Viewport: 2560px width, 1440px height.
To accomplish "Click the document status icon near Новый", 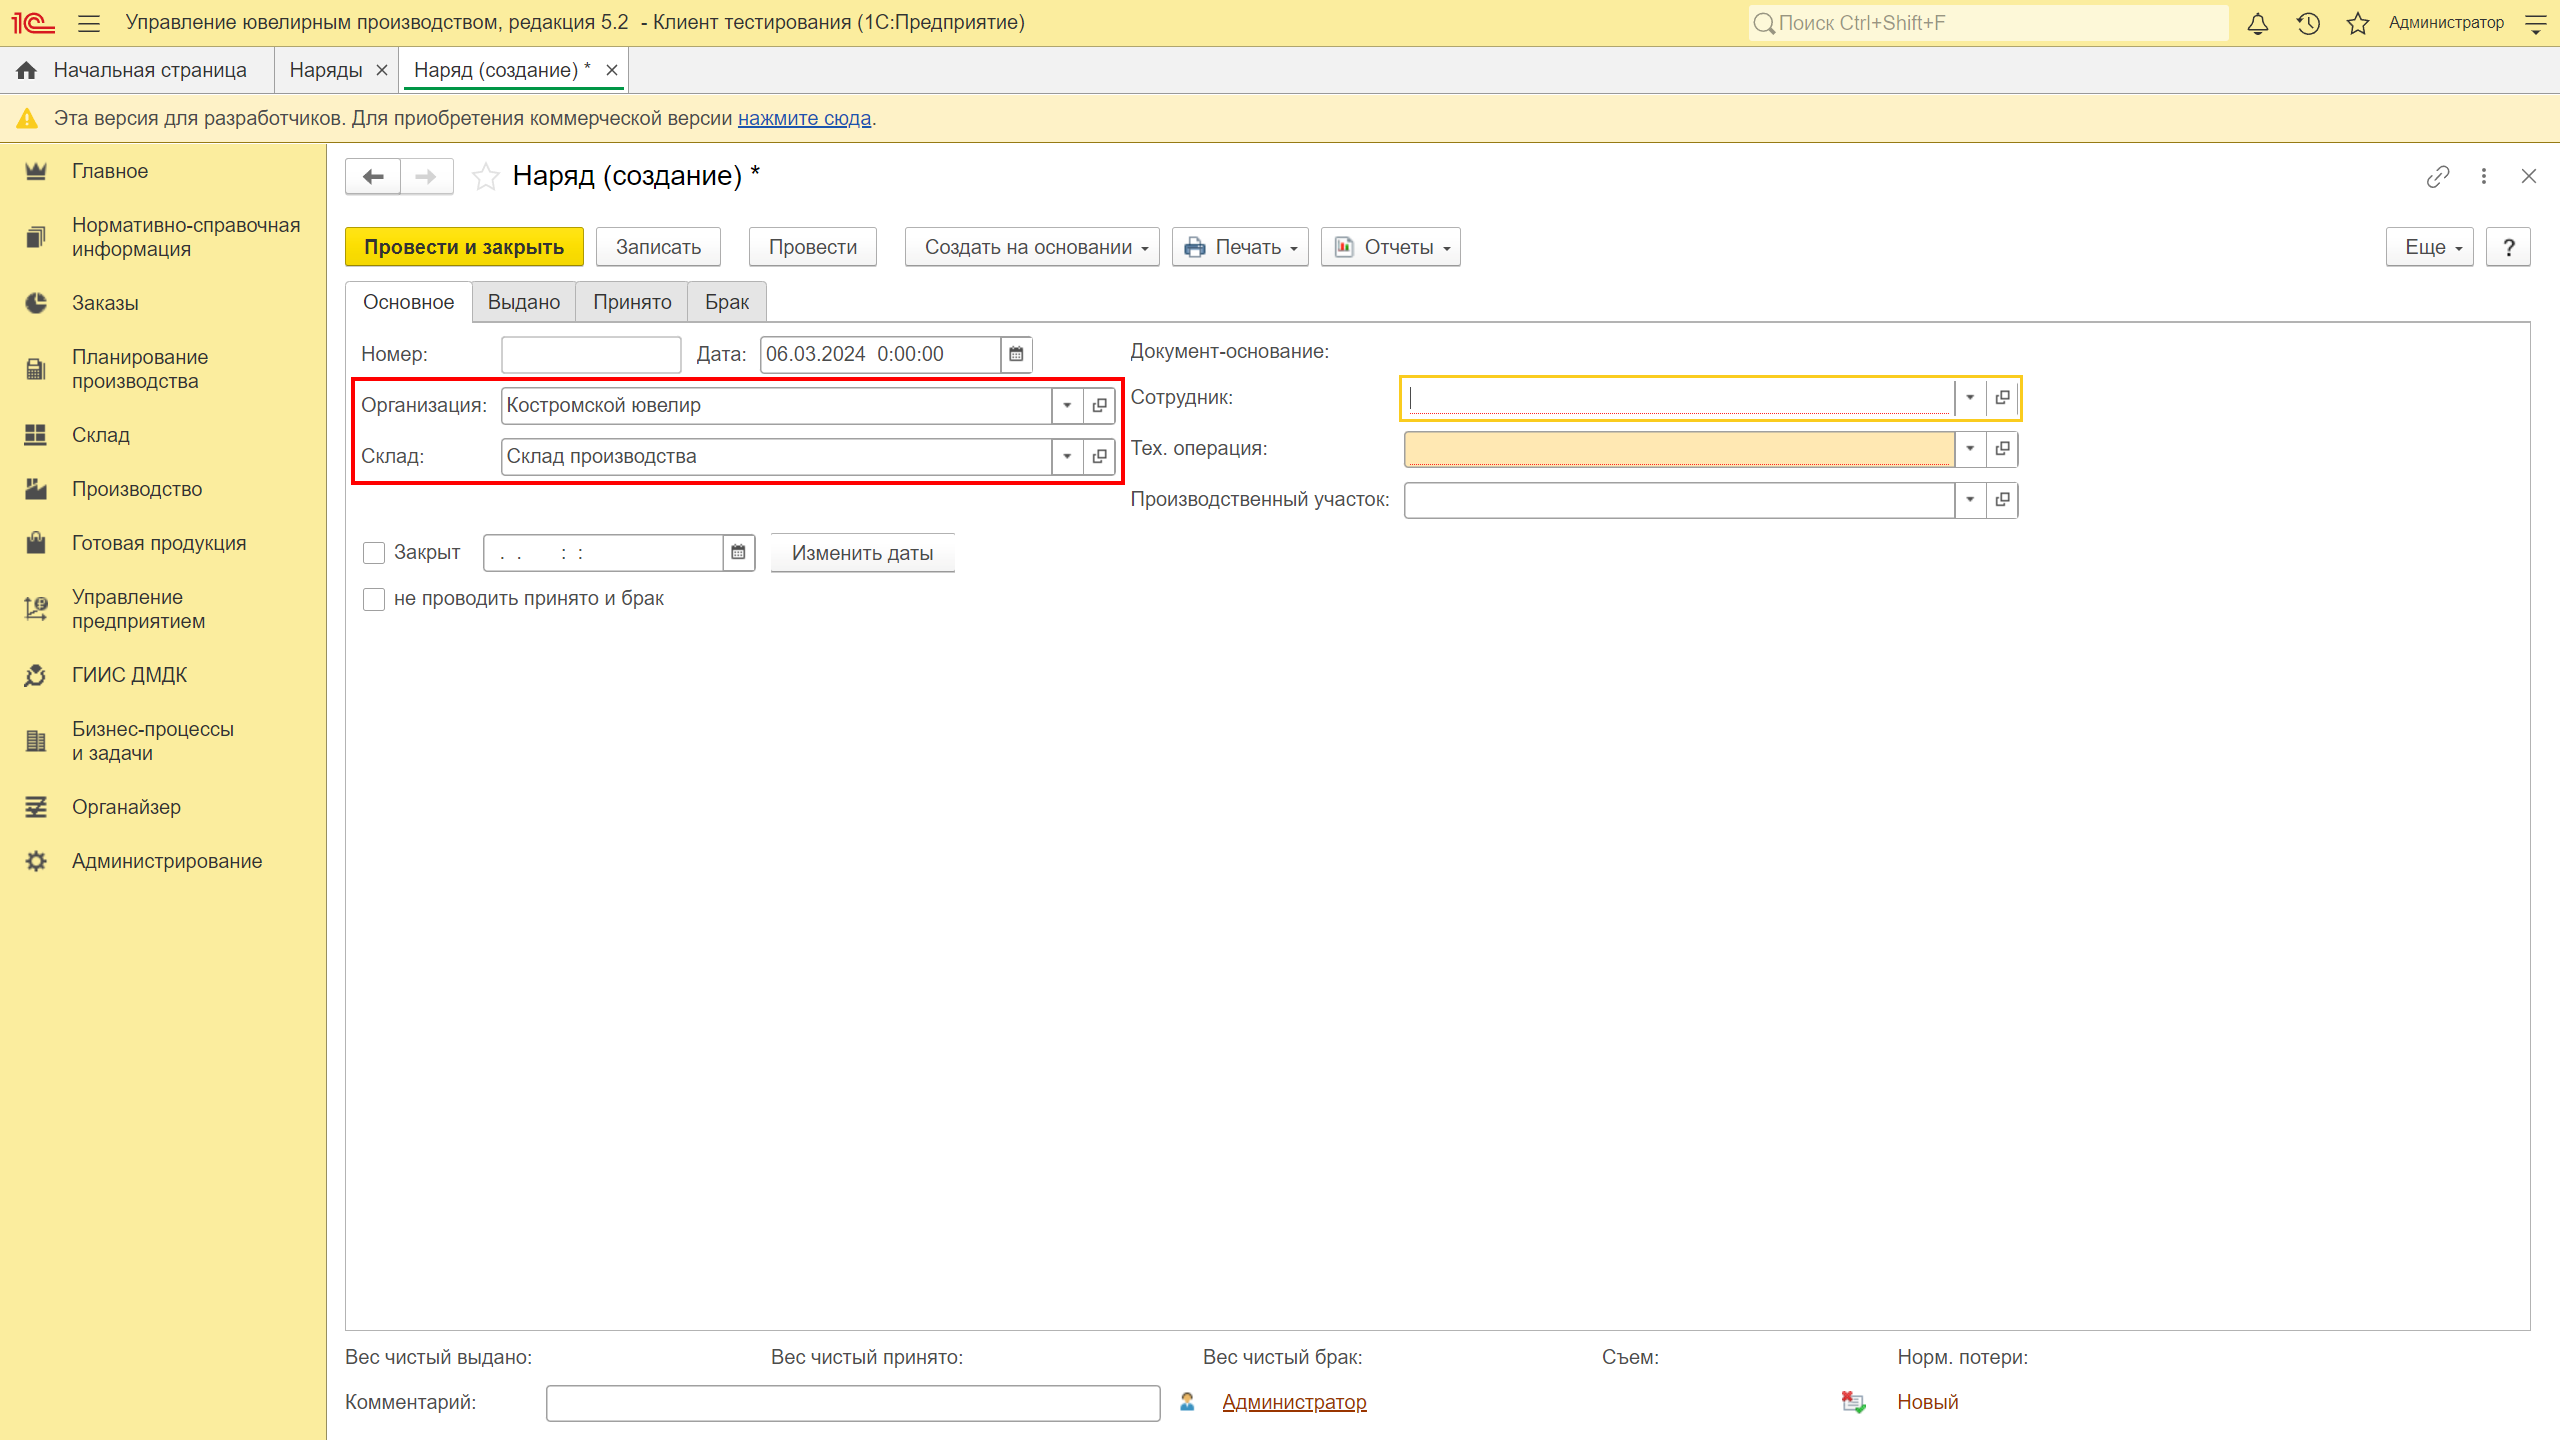I will 1853,1402.
